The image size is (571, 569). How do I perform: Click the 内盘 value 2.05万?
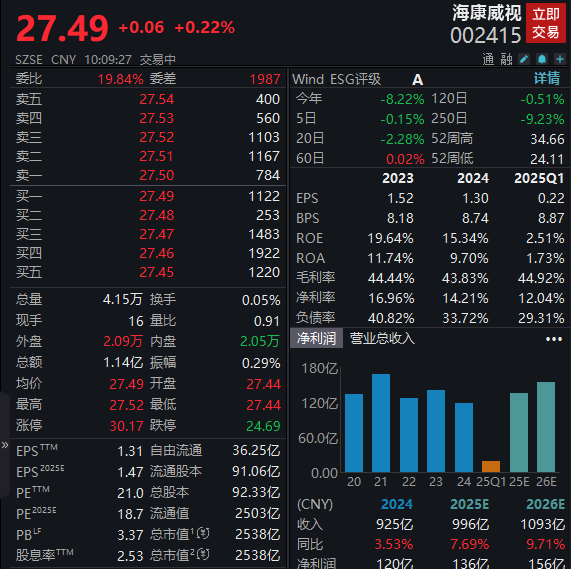[260, 341]
